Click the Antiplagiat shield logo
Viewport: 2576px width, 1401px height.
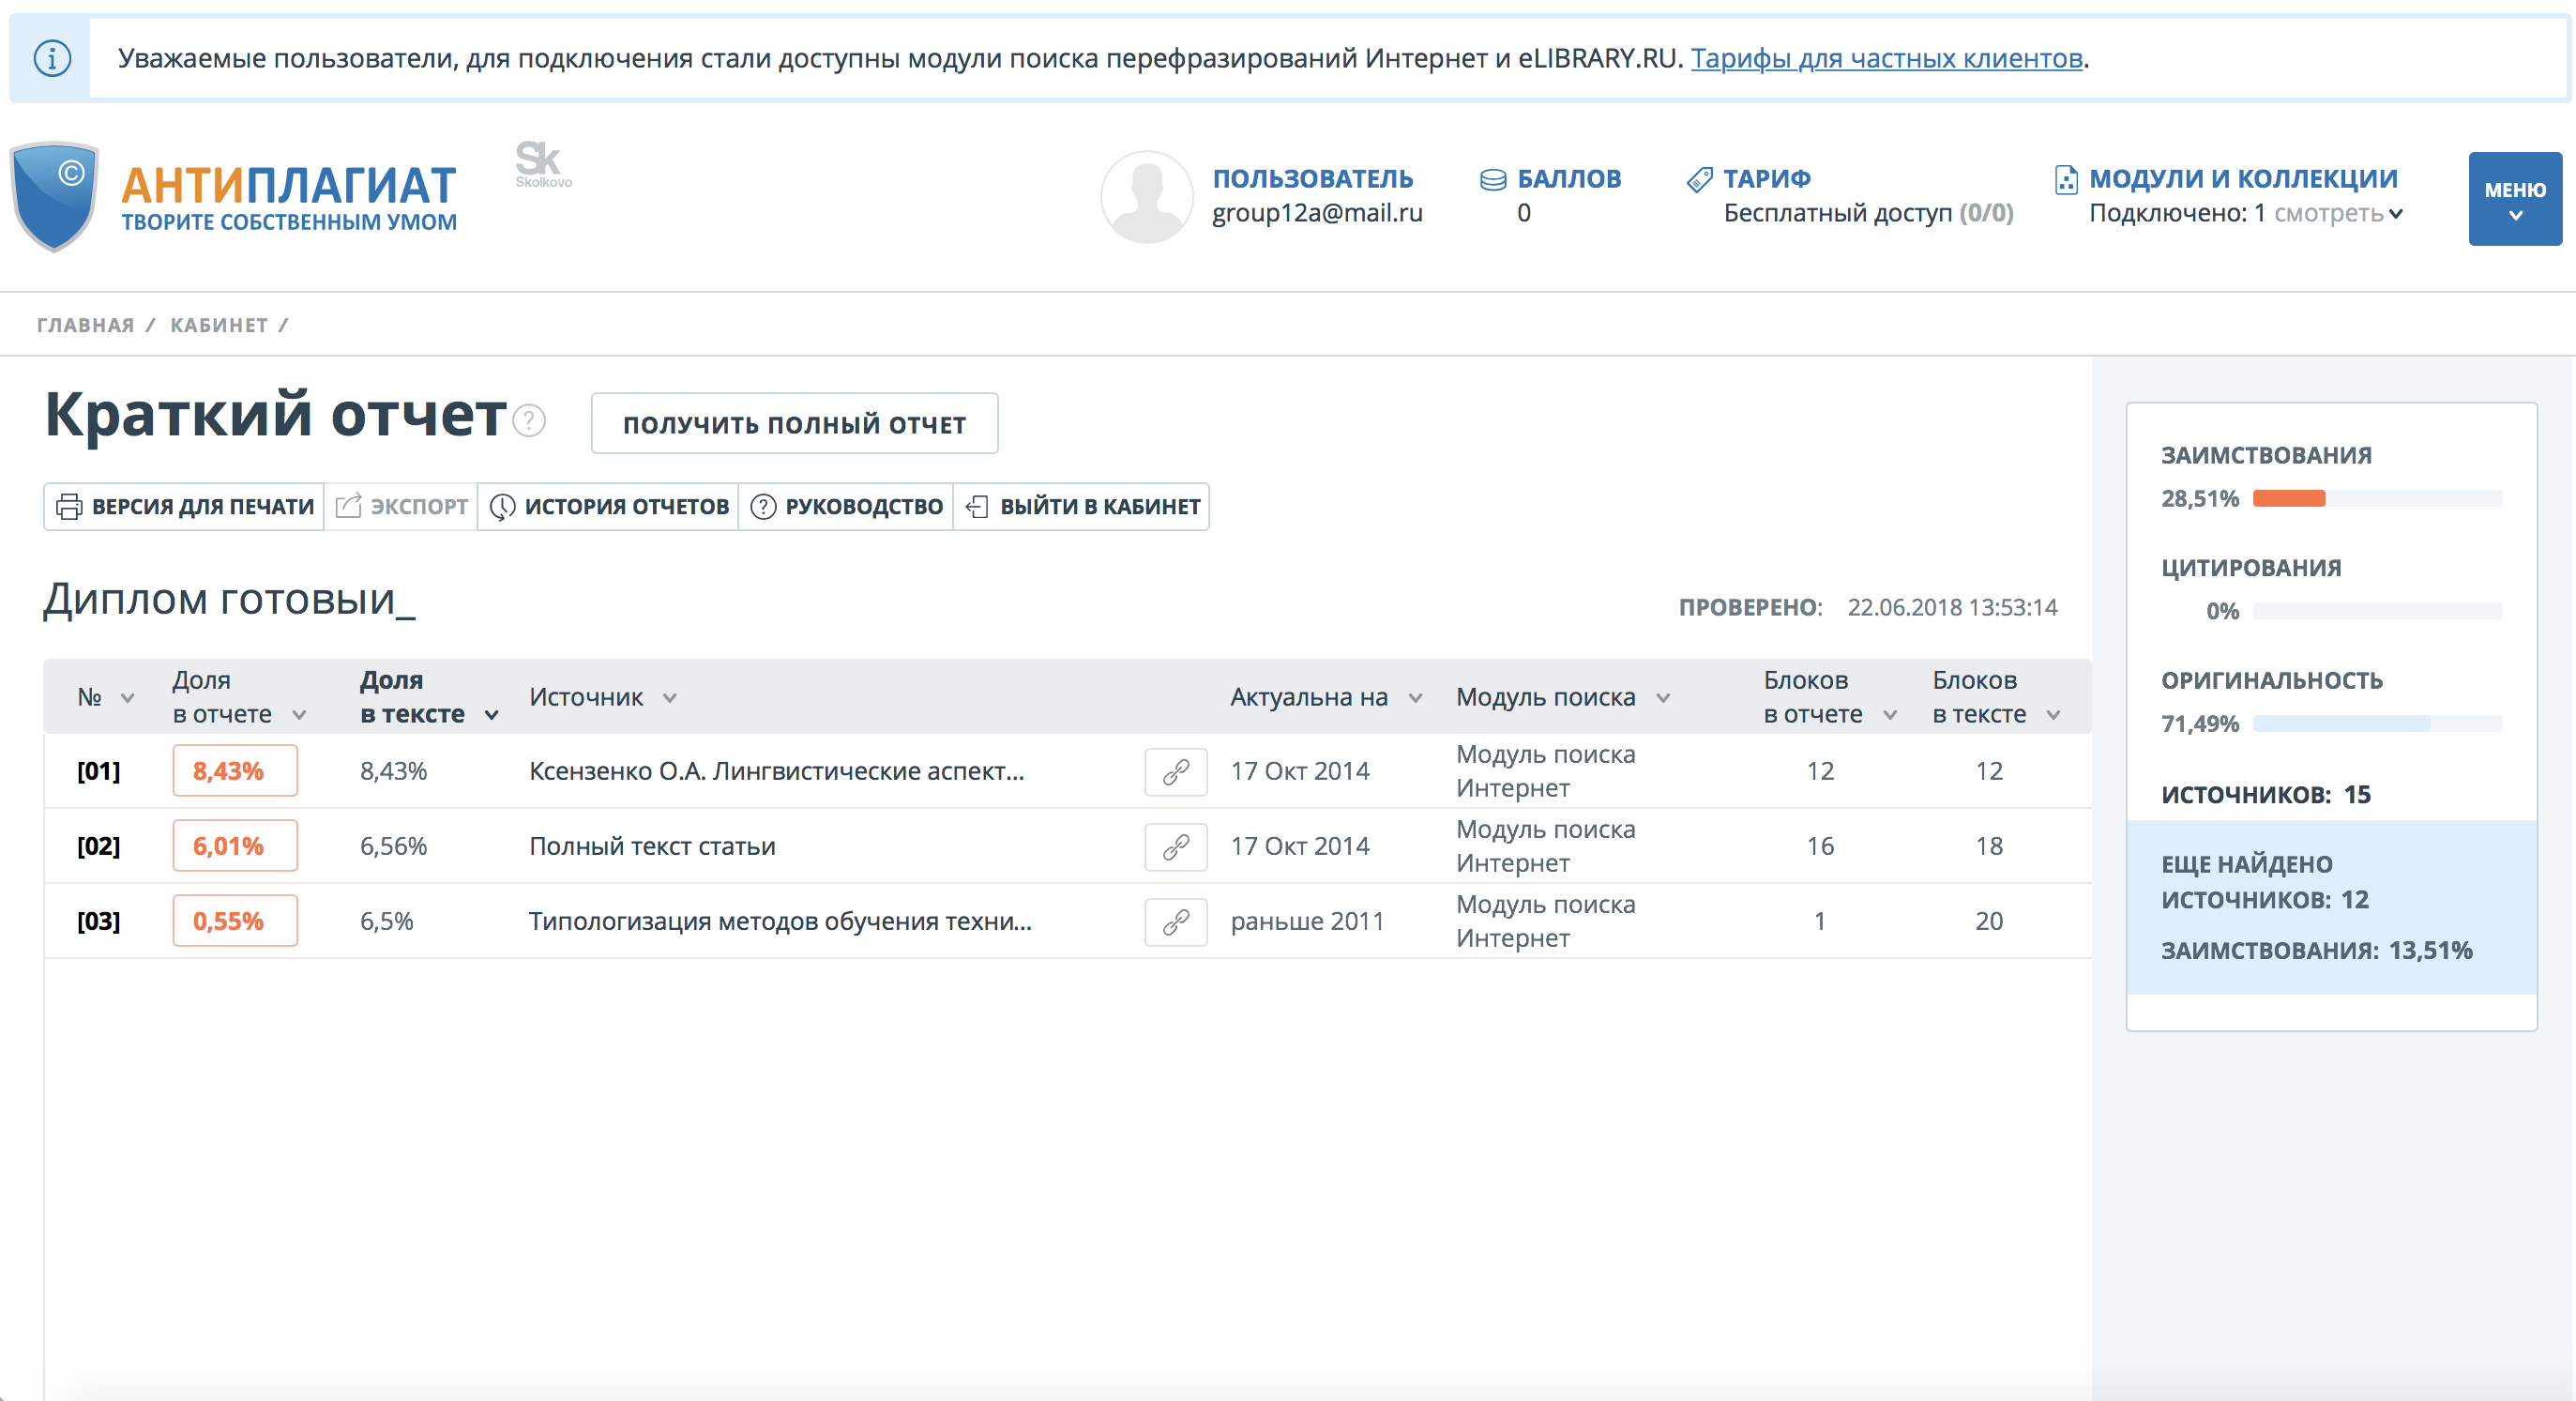pyautogui.click(x=55, y=196)
